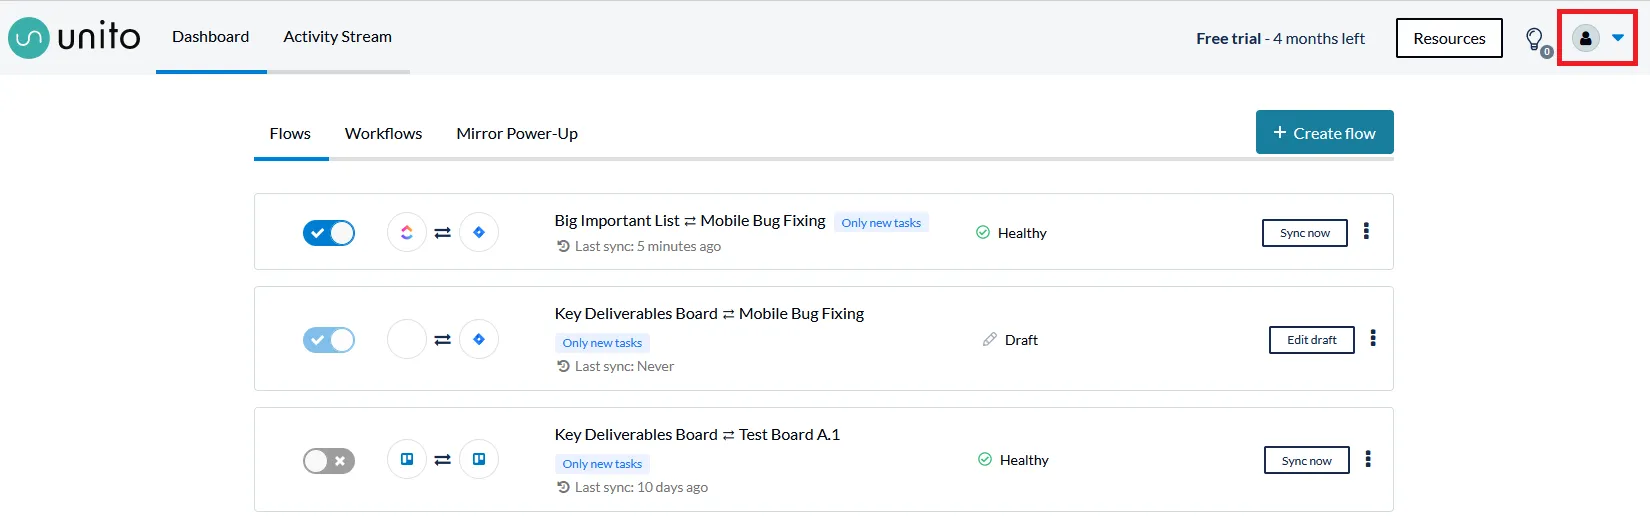Switch to the Workflows tab

click(x=383, y=134)
